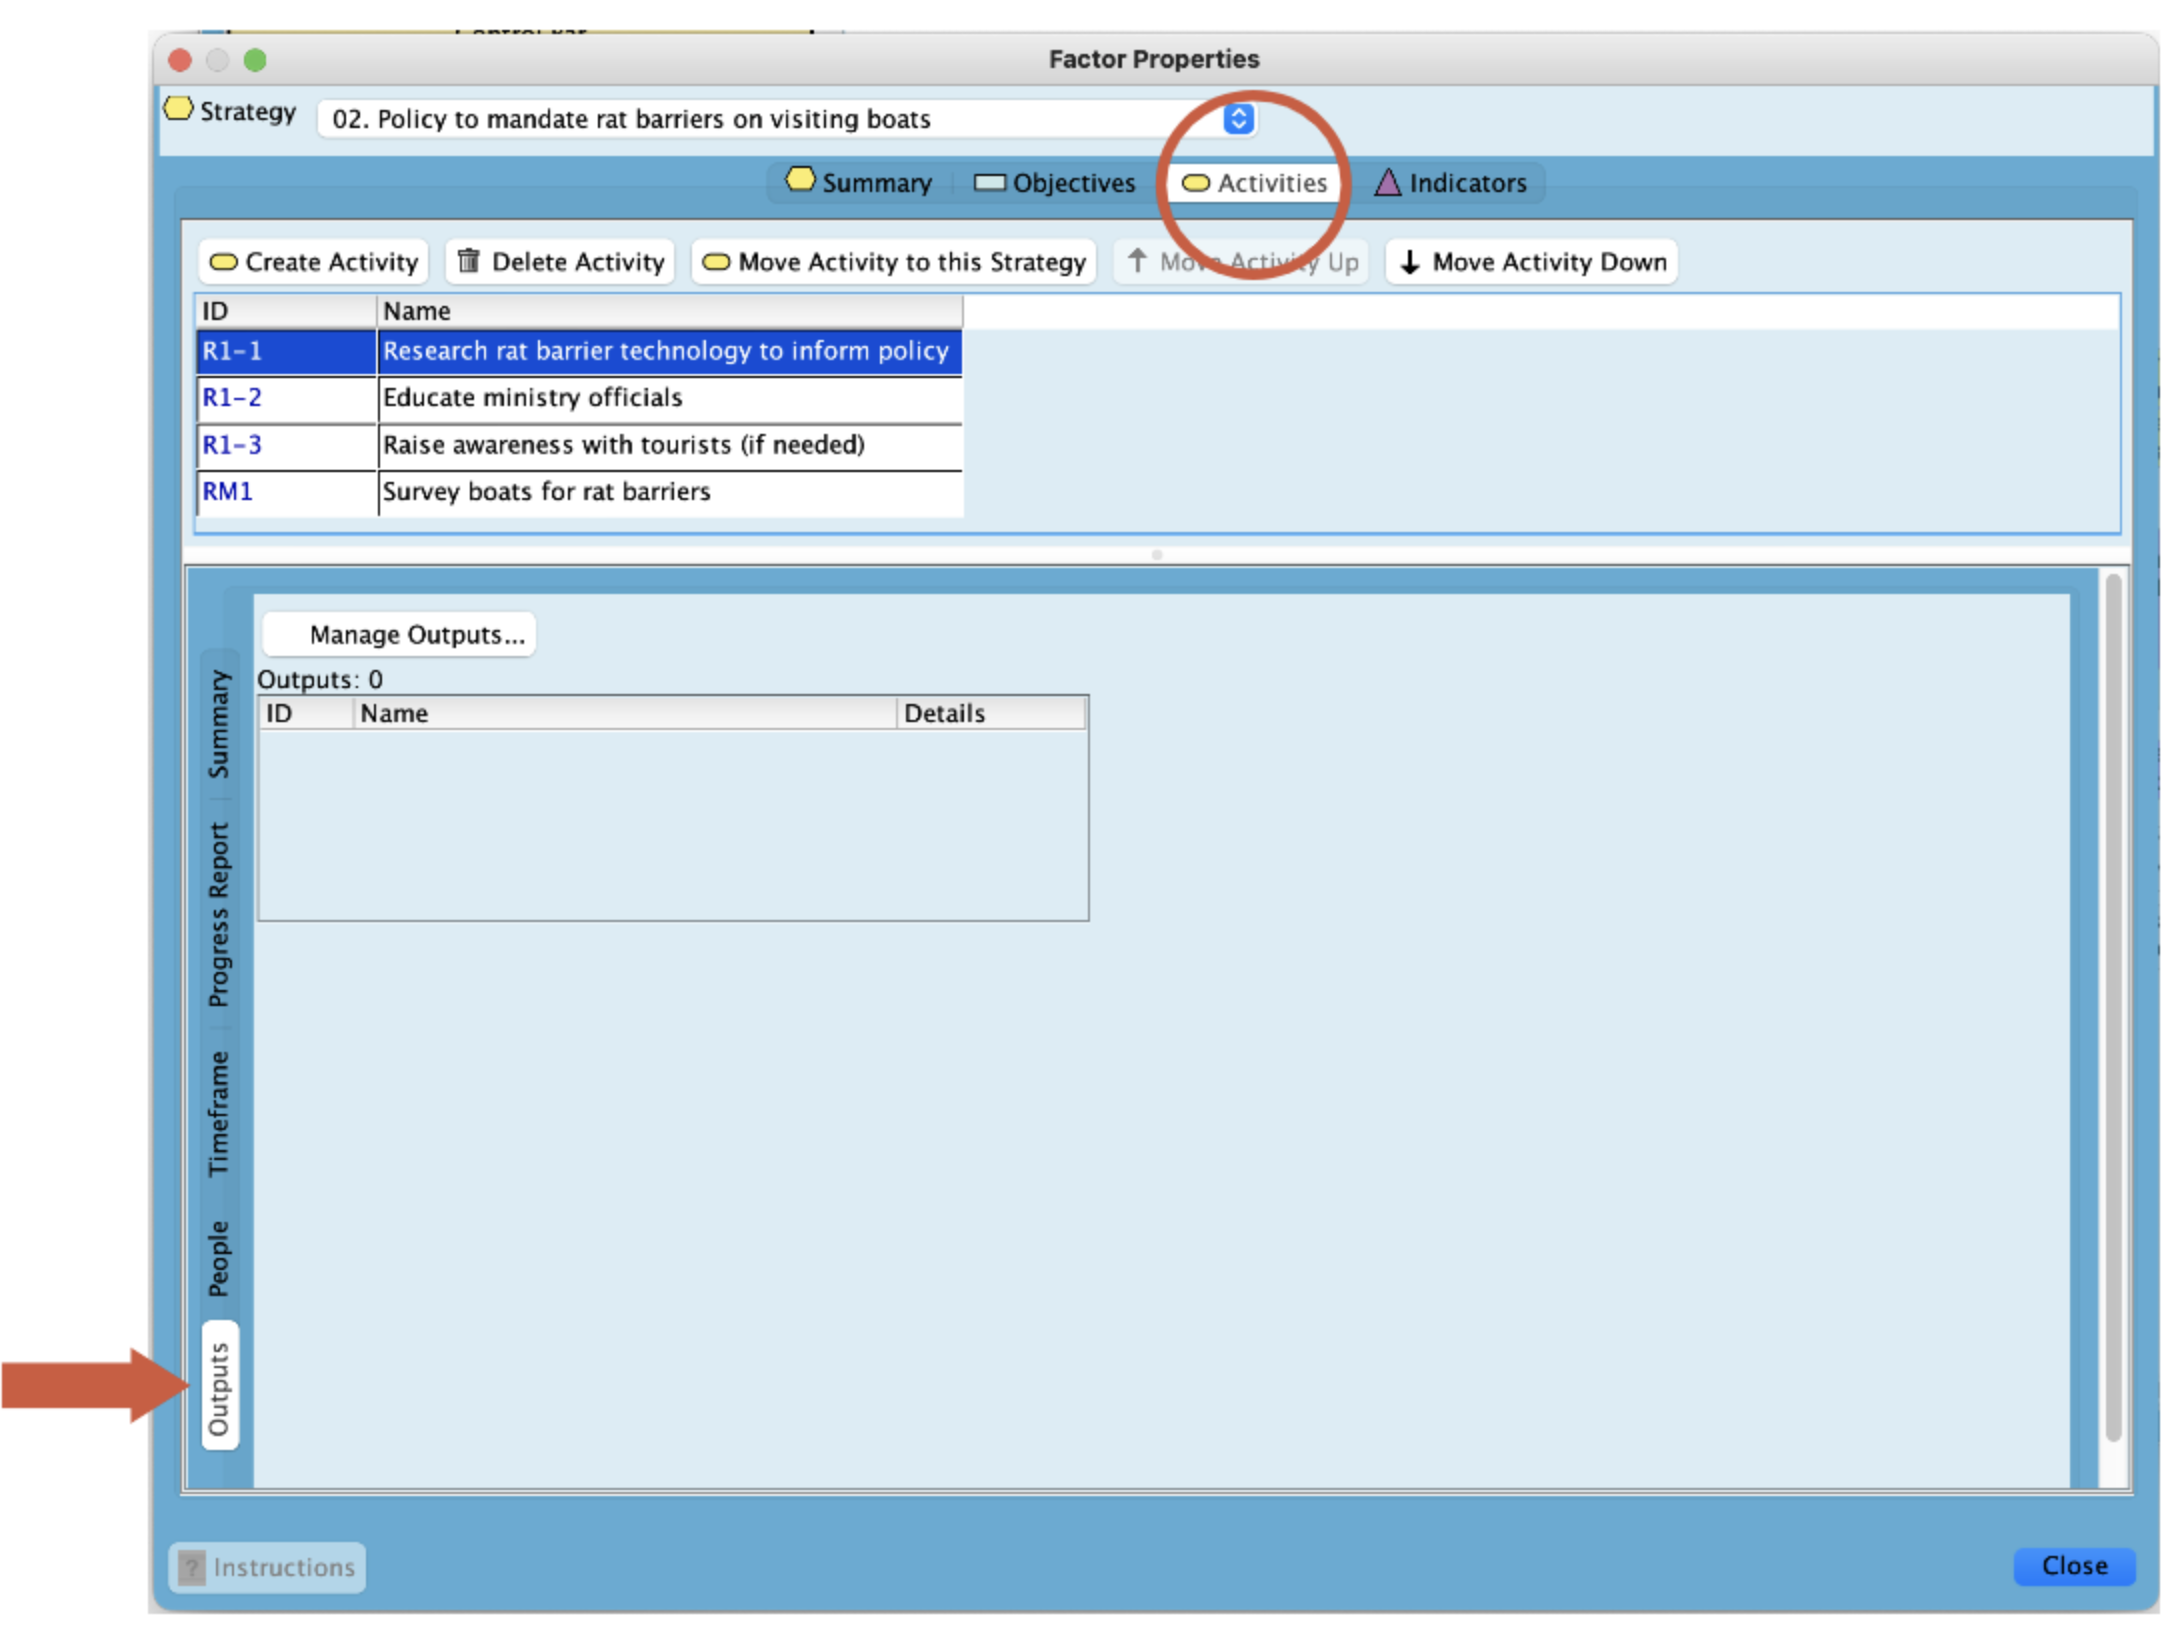Open the Indicators tab with triangle icon

click(1450, 183)
